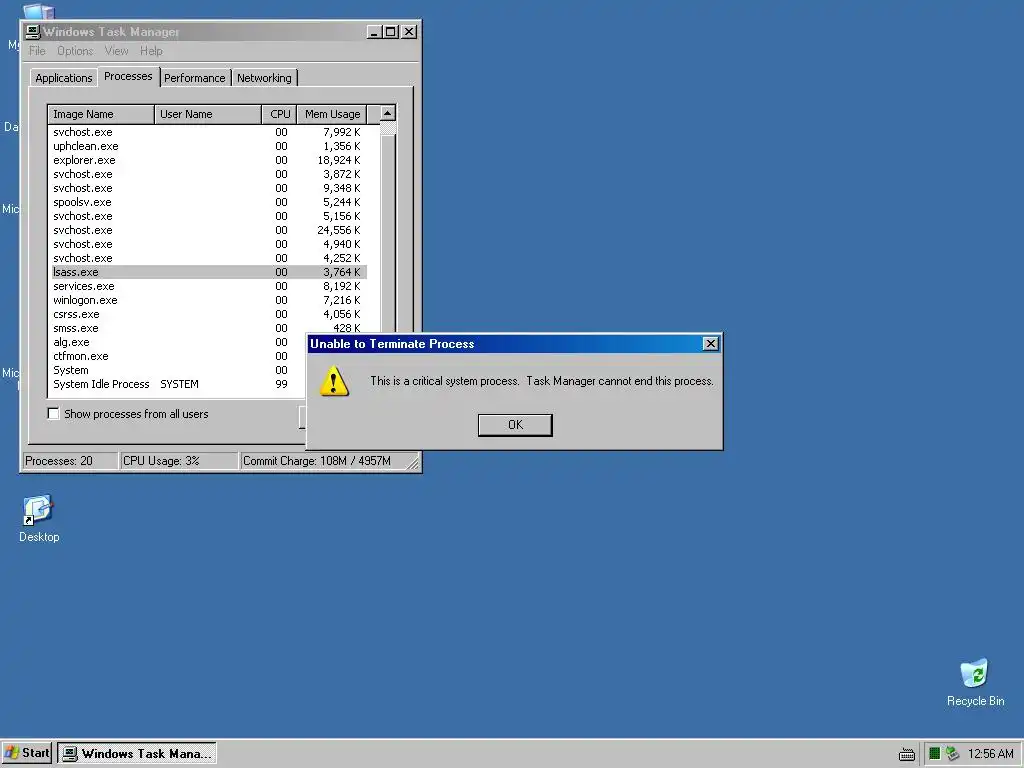The width and height of the screenshot is (1024, 768).
Task: Open the View menu
Action: [116, 51]
